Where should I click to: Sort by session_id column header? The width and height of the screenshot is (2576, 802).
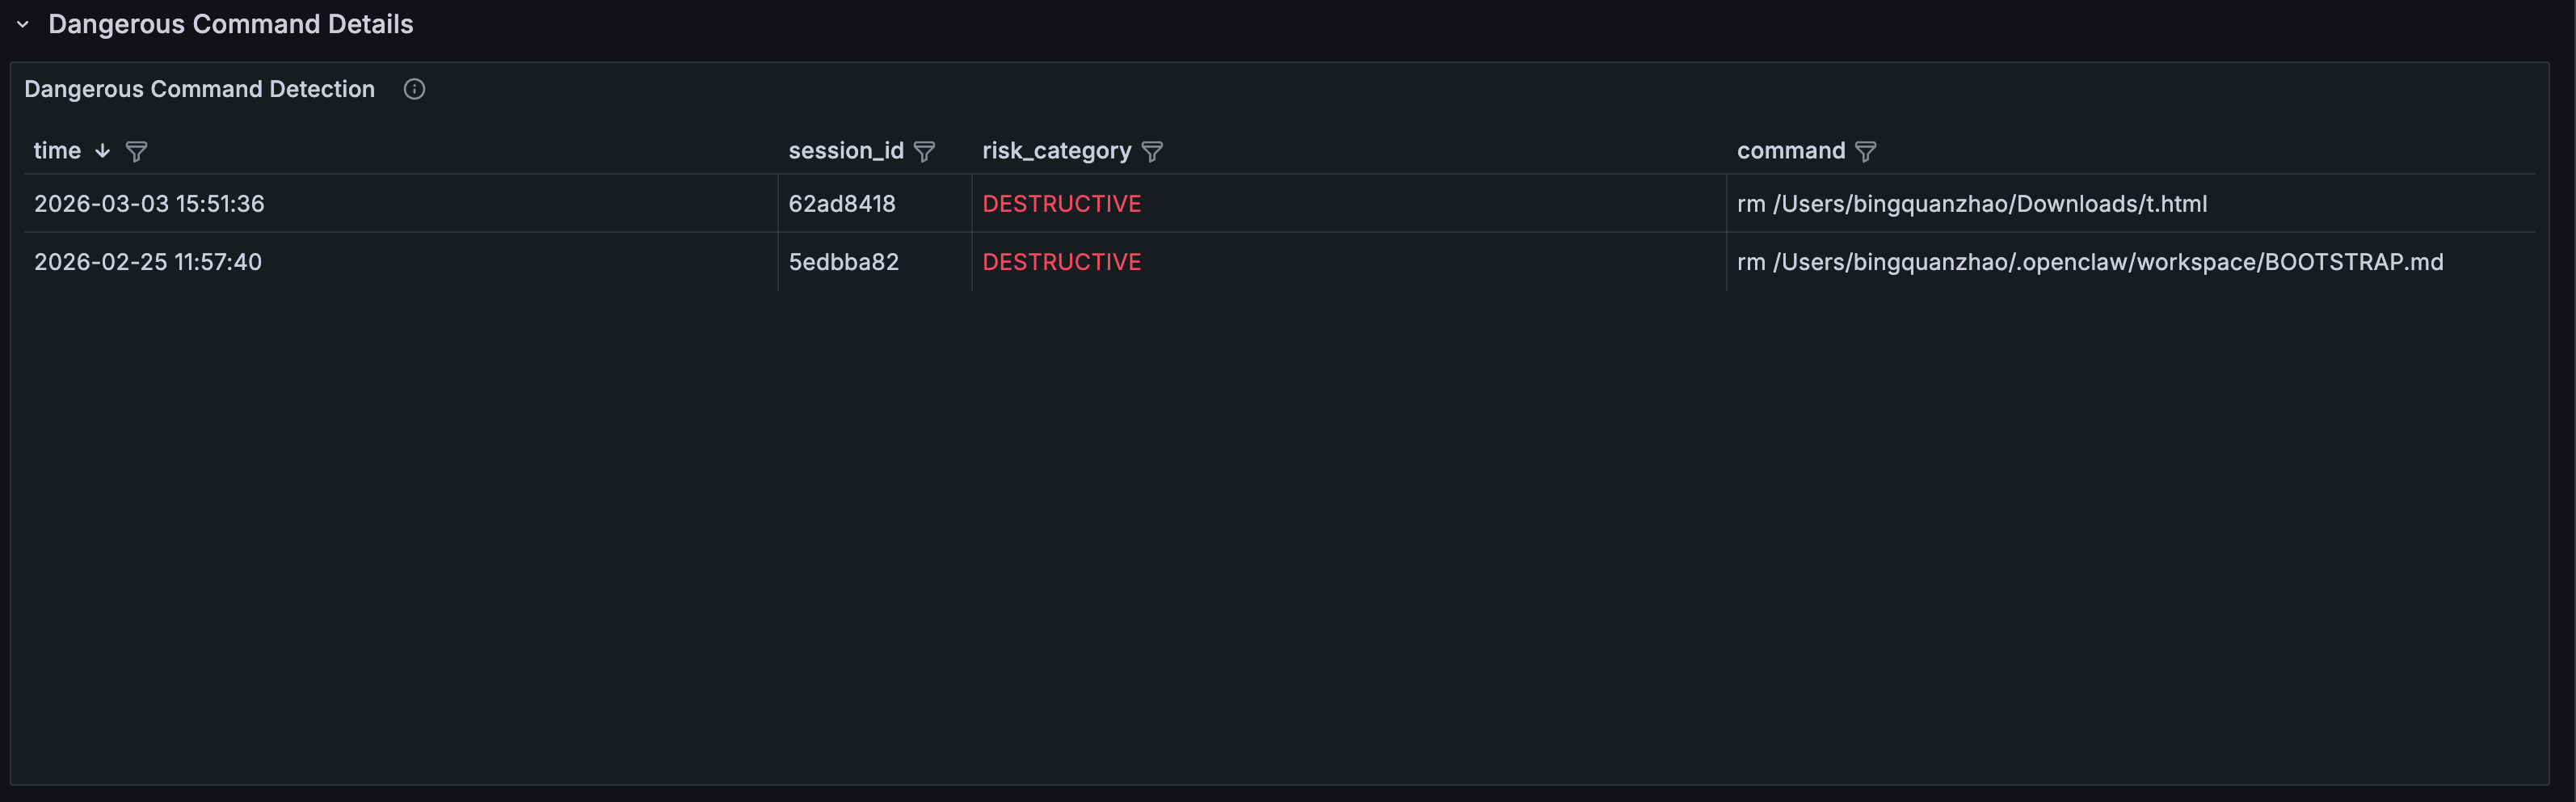coord(845,151)
